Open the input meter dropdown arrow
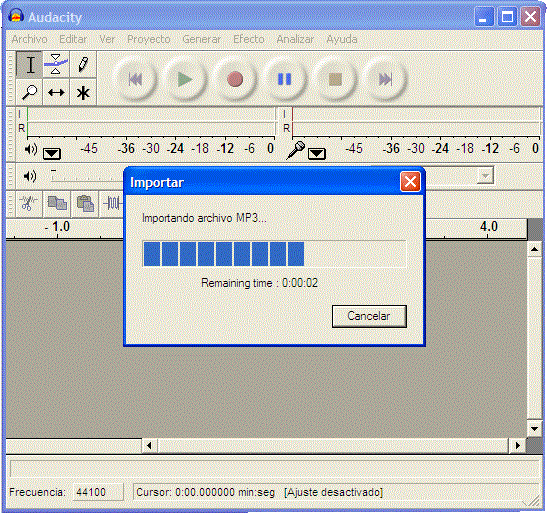Screen dimensions: 547x513 click(317, 153)
